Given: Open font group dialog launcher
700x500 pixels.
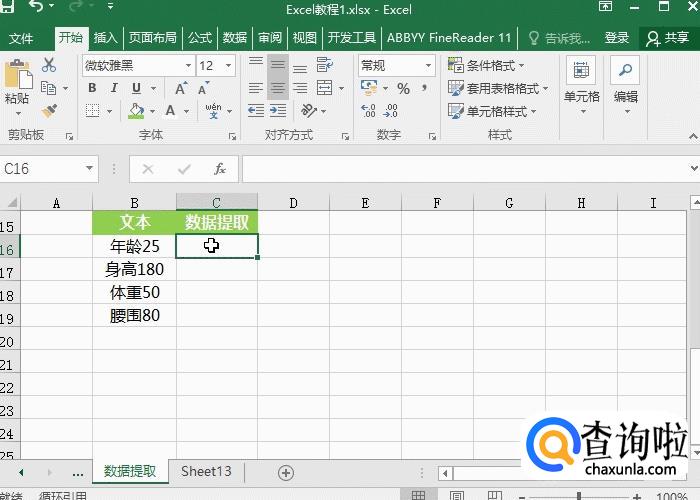Looking at the screenshot, I should (233, 137).
